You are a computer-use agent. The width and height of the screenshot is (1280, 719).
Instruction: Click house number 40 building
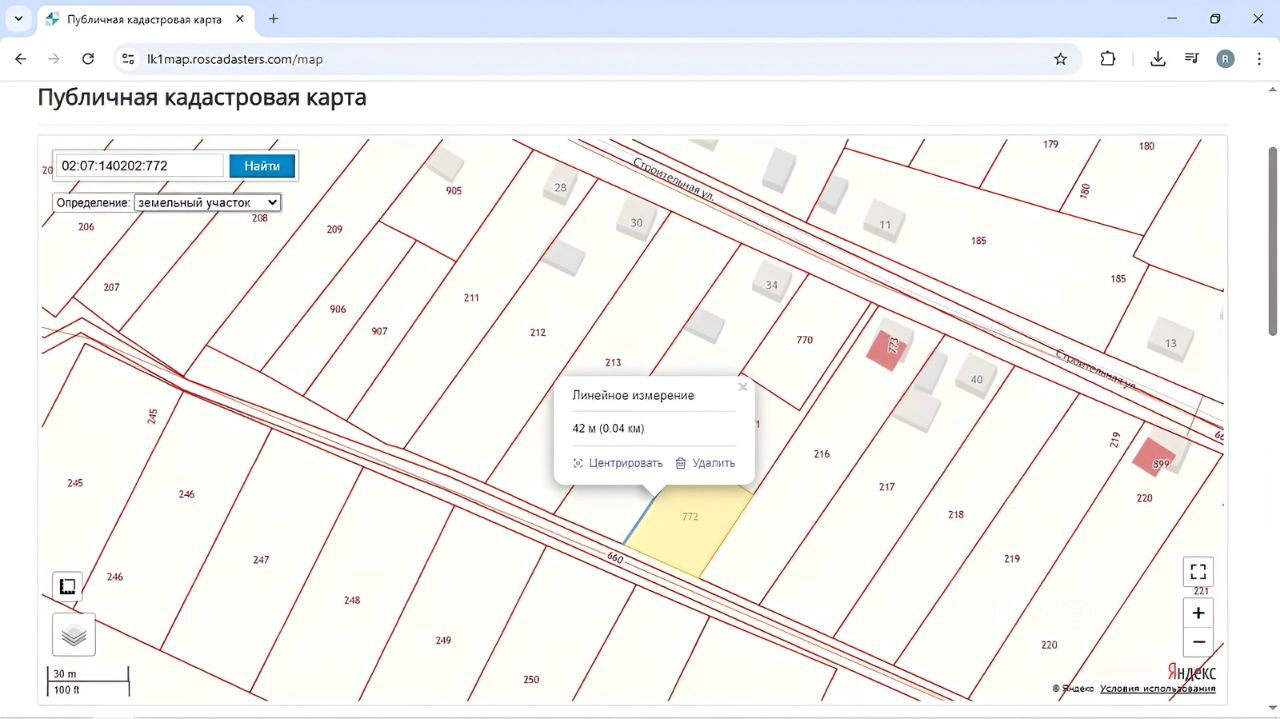(976, 378)
